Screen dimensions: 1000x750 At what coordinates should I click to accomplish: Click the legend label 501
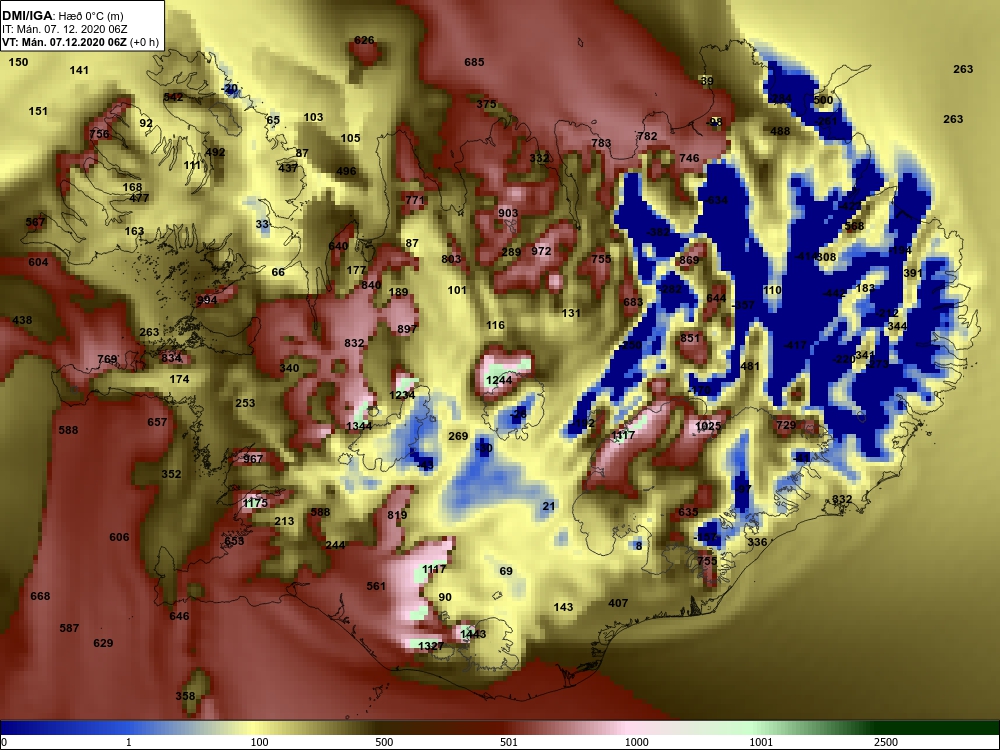(x=509, y=742)
